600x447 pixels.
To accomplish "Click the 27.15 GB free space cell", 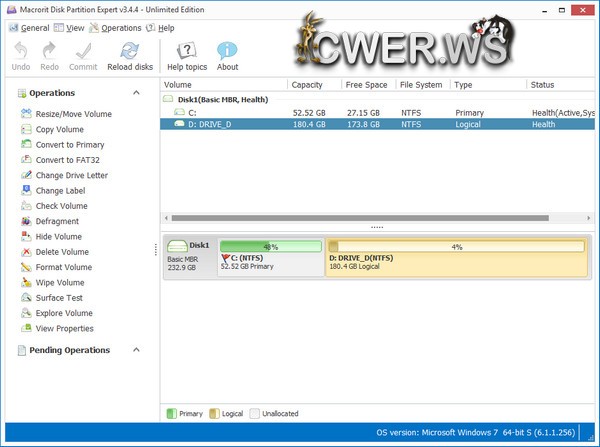I will click(363, 113).
